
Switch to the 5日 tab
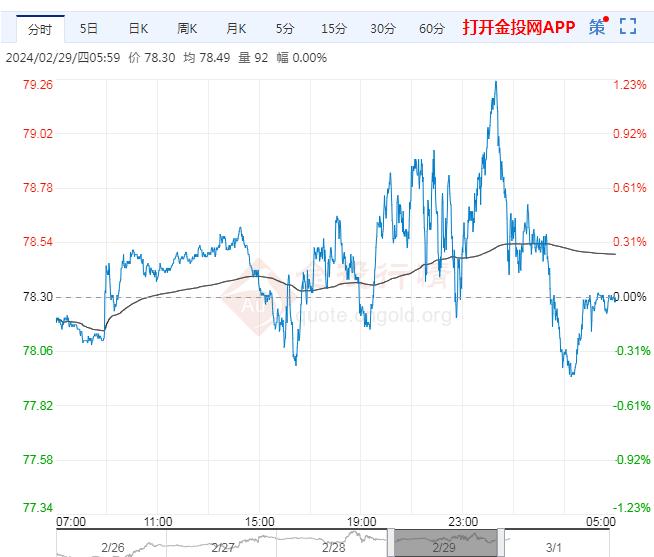tap(89, 28)
